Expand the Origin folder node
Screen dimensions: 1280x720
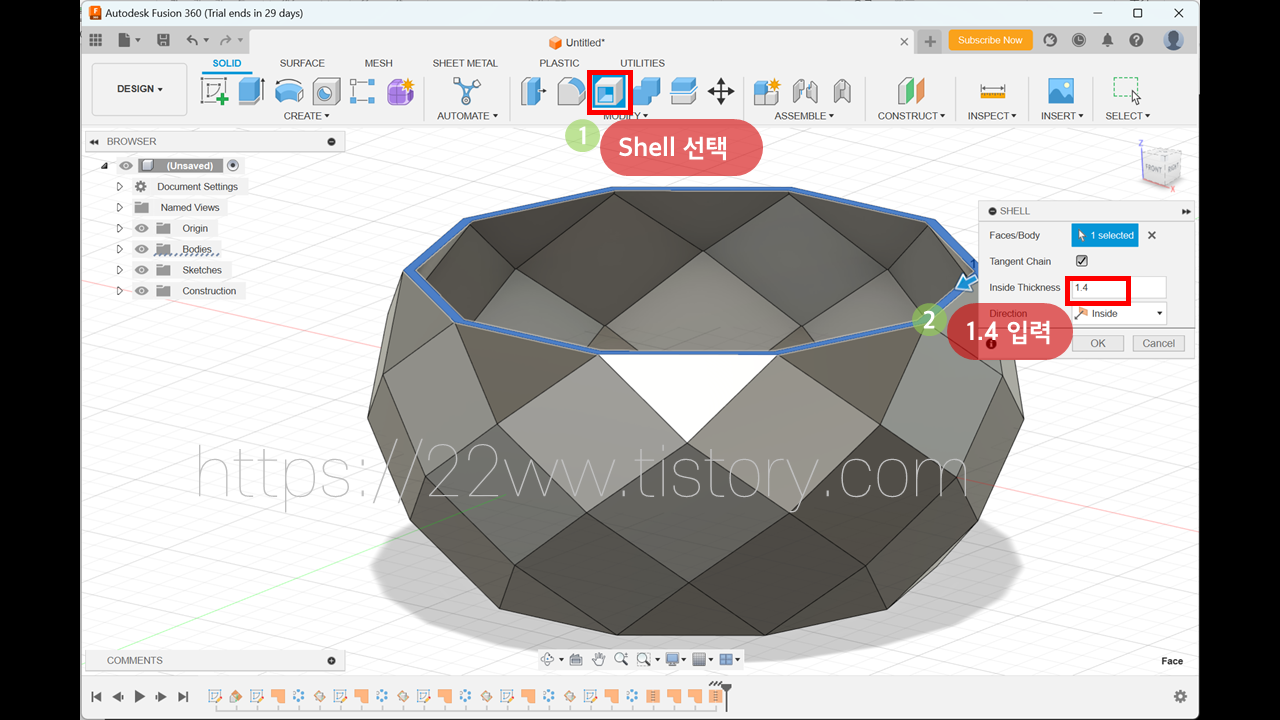pos(119,228)
